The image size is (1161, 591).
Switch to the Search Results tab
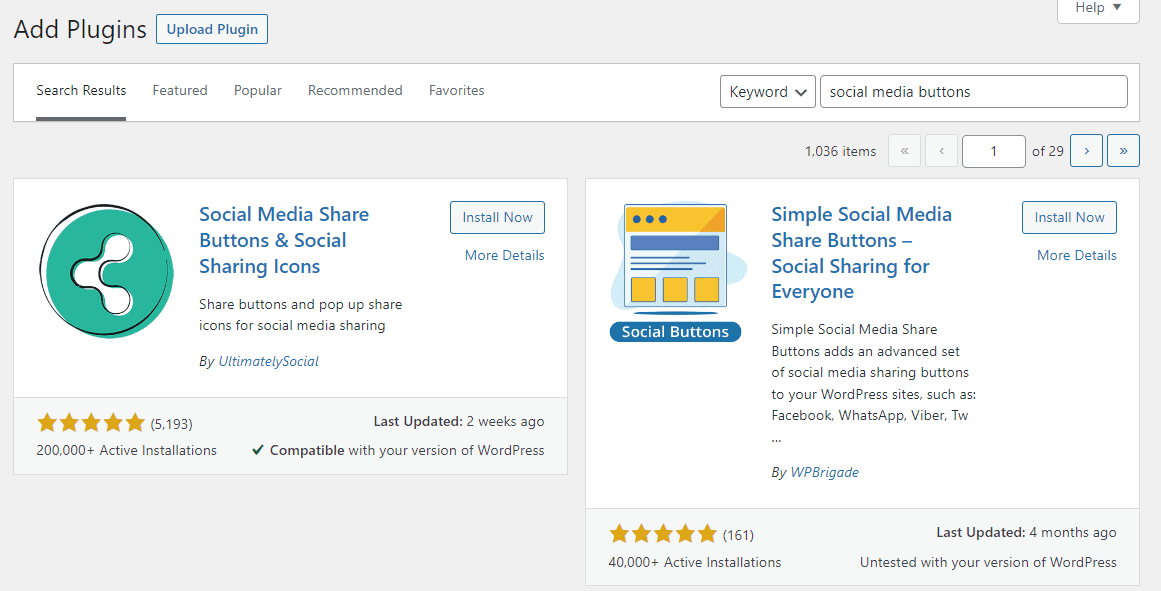(81, 90)
